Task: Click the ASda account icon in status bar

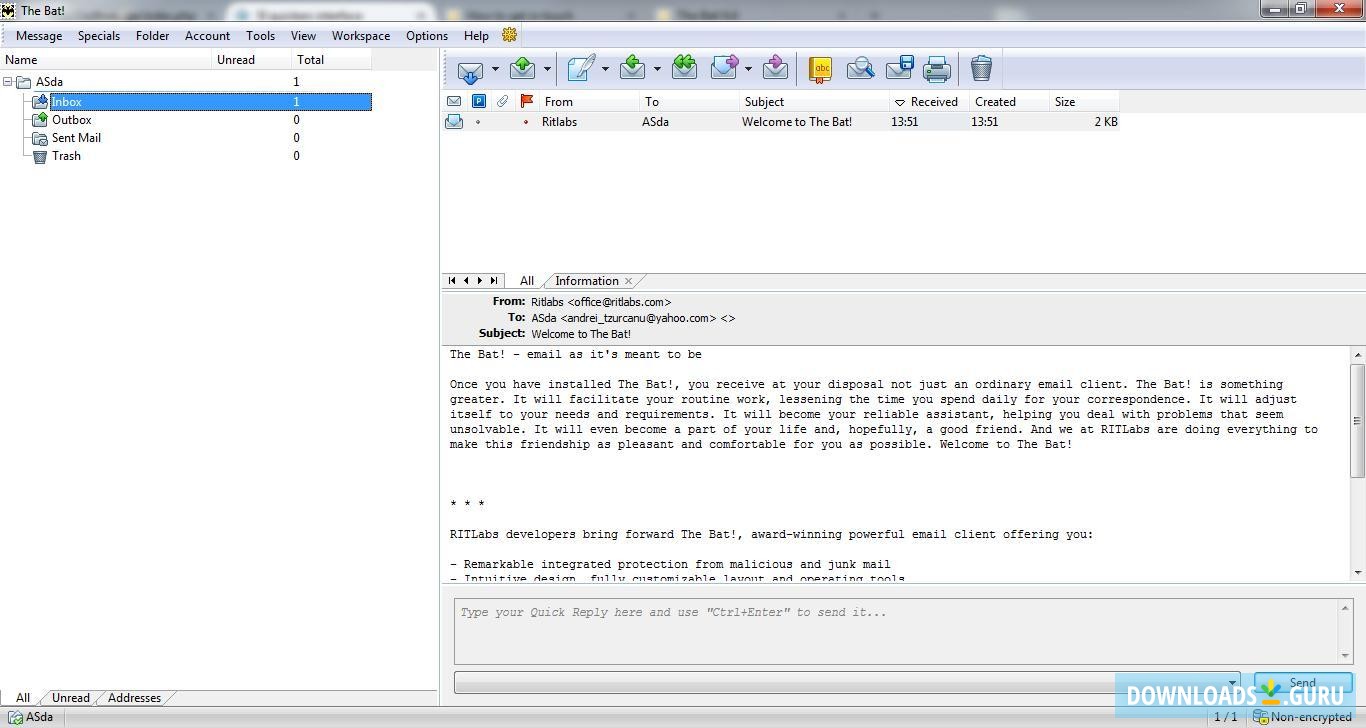Action: pyautogui.click(x=15, y=717)
